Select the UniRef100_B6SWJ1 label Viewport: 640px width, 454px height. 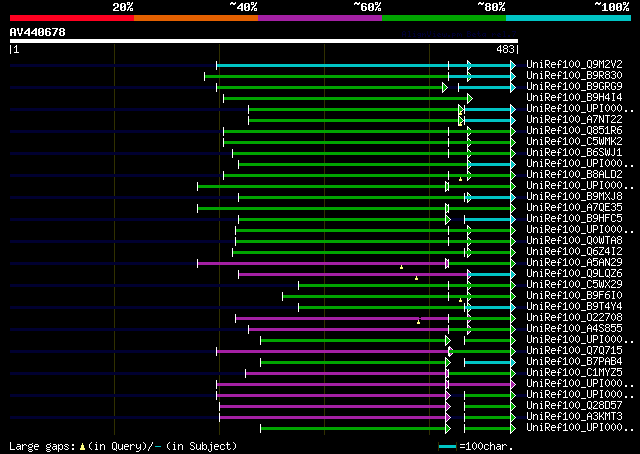[574, 153]
